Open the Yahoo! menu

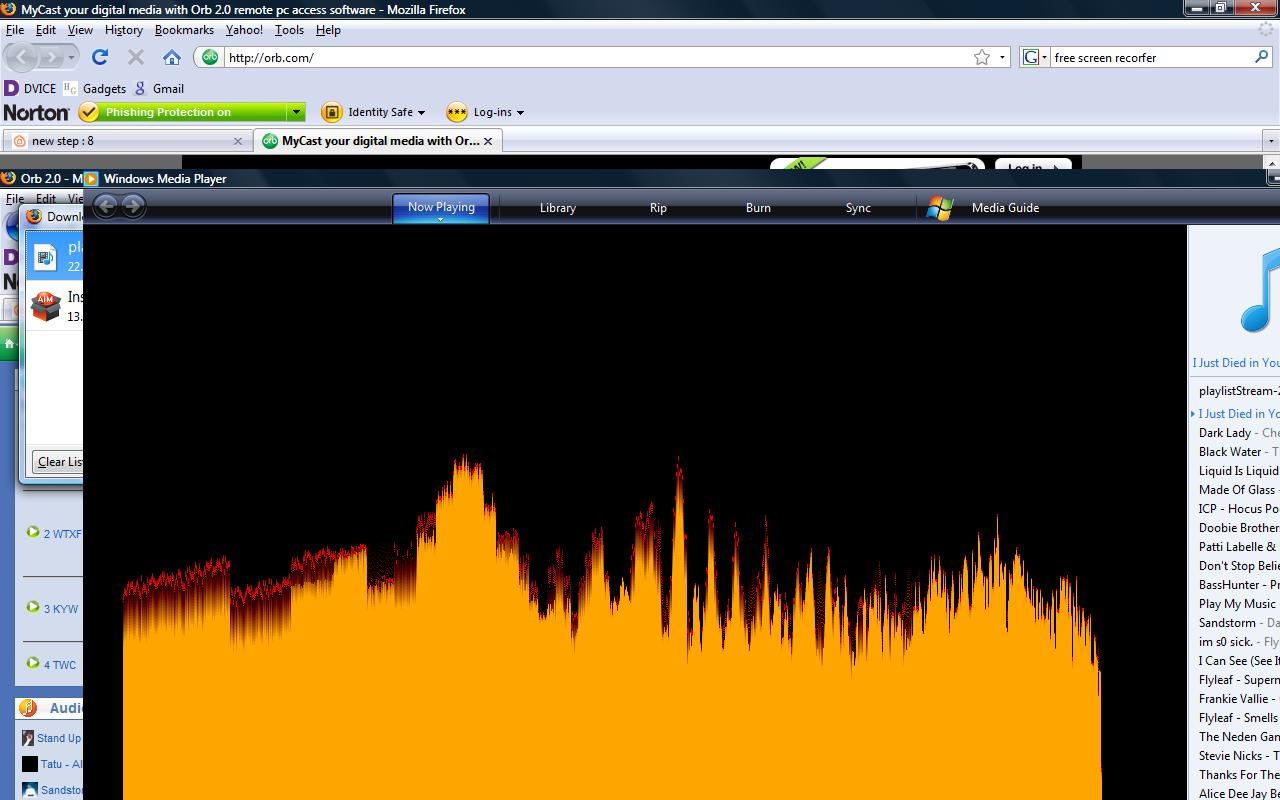(244, 30)
